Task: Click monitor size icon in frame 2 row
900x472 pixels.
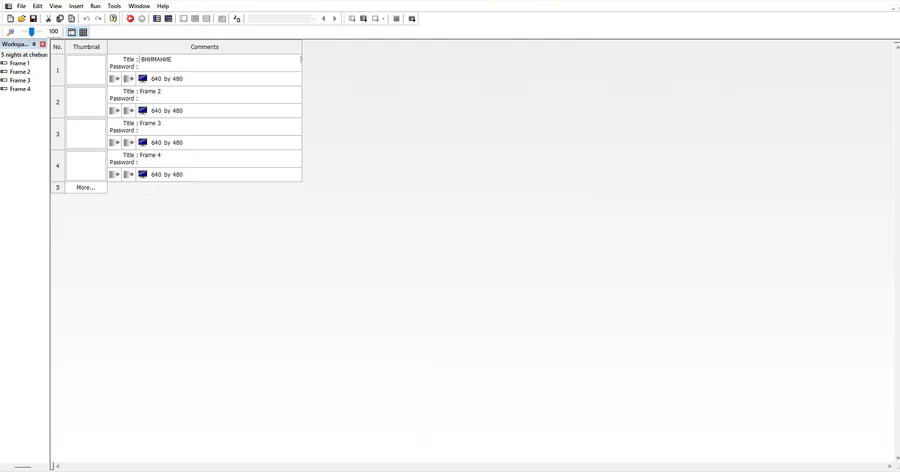Action: coord(143,110)
